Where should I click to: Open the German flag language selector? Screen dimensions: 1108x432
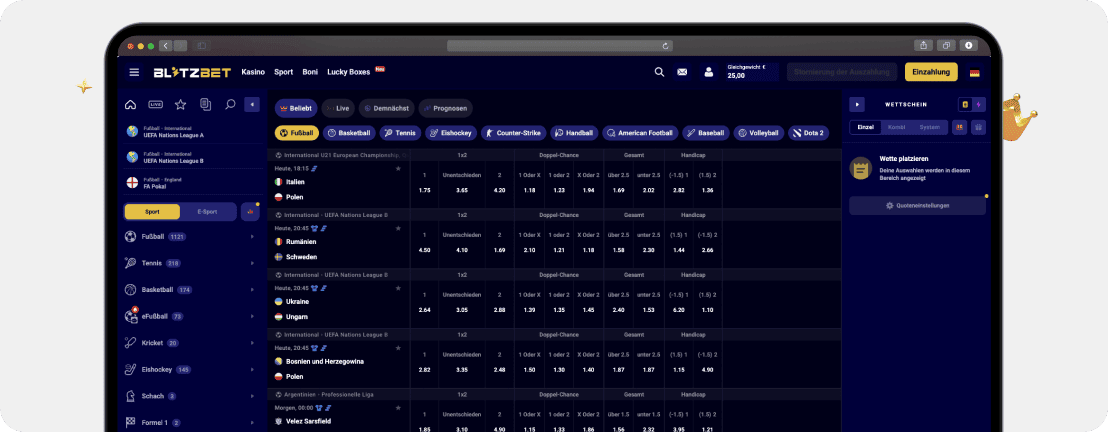[974, 73]
